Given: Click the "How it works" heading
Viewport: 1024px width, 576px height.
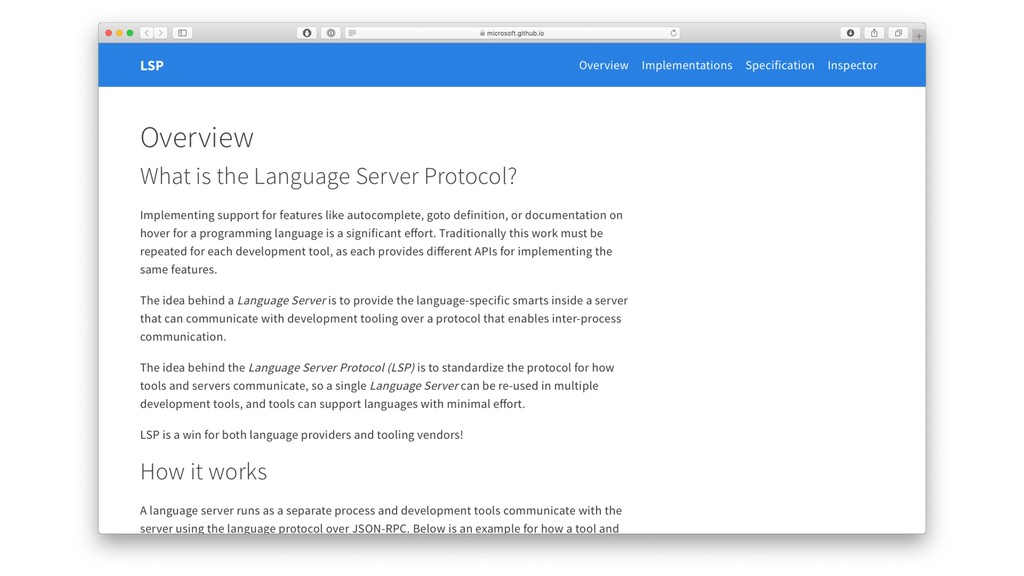Looking at the screenshot, I should pos(204,472).
